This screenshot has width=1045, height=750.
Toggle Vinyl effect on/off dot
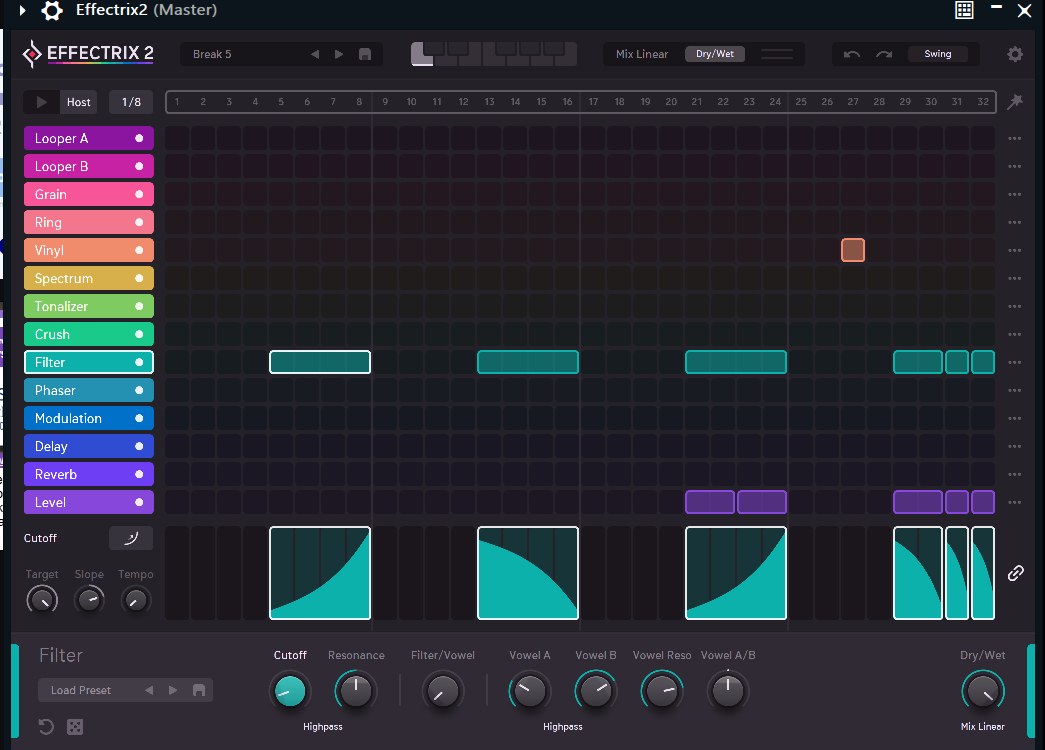(139, 251)
